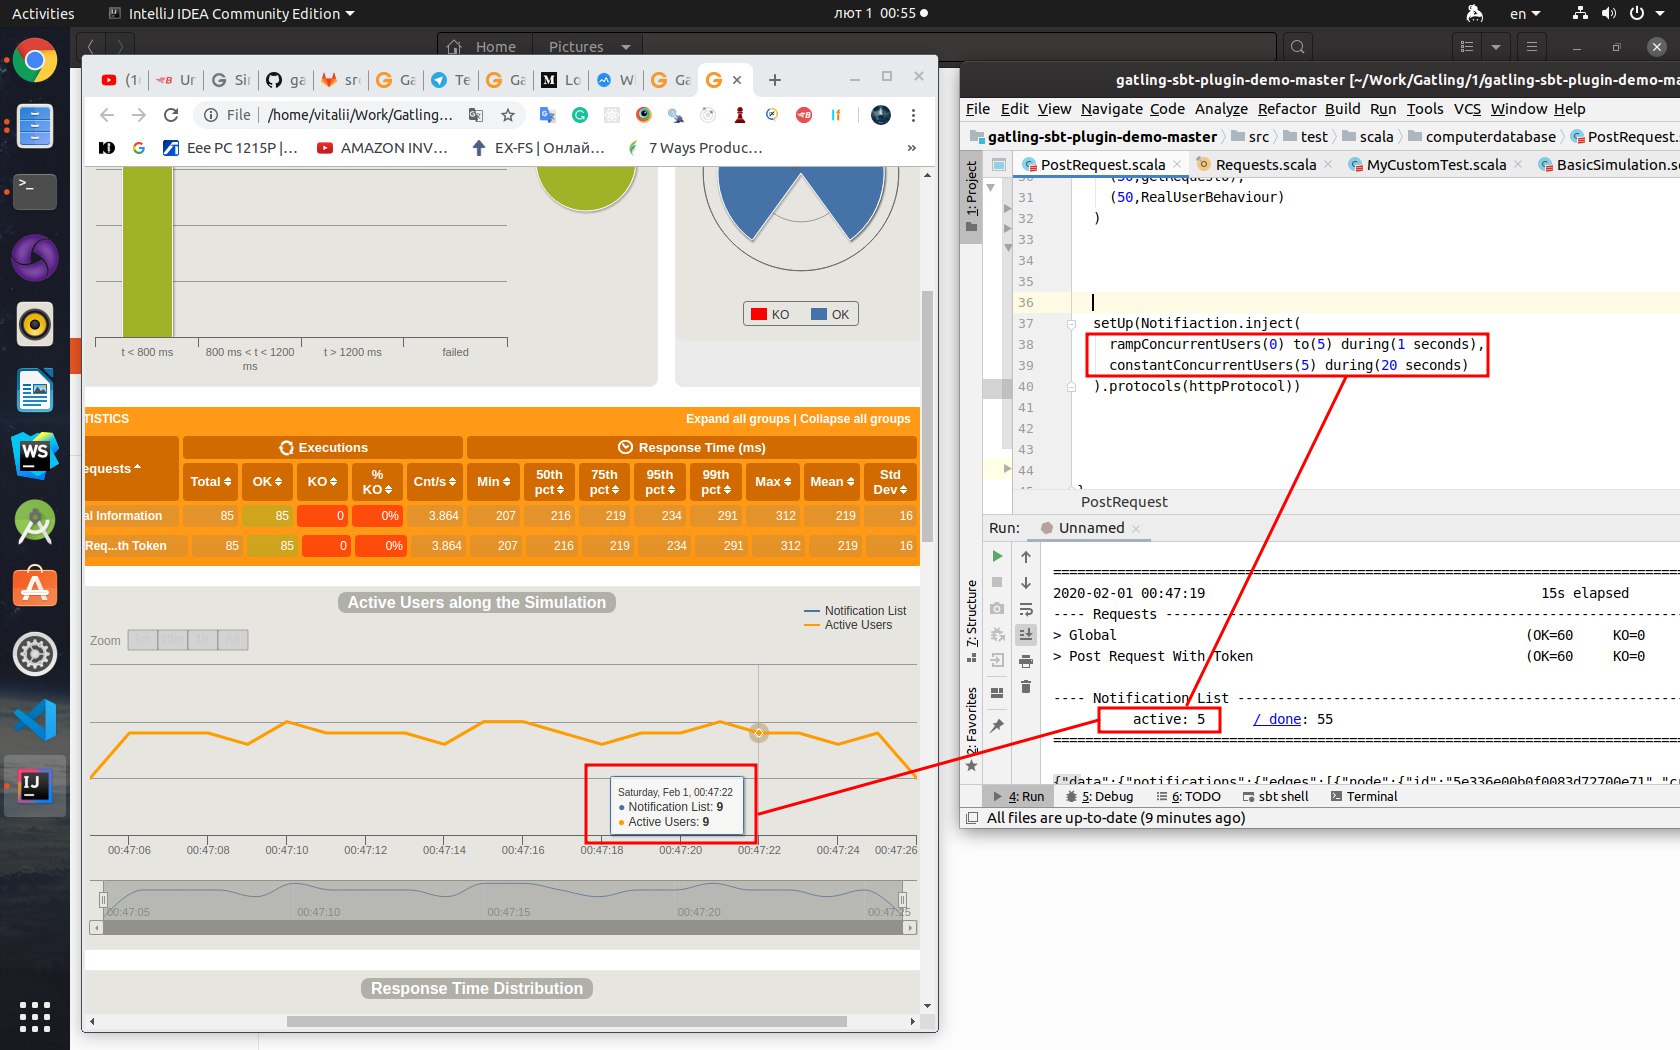Open the Analyze menu in IntelliJ
1680x1050 pixels.
(1221, 109)
